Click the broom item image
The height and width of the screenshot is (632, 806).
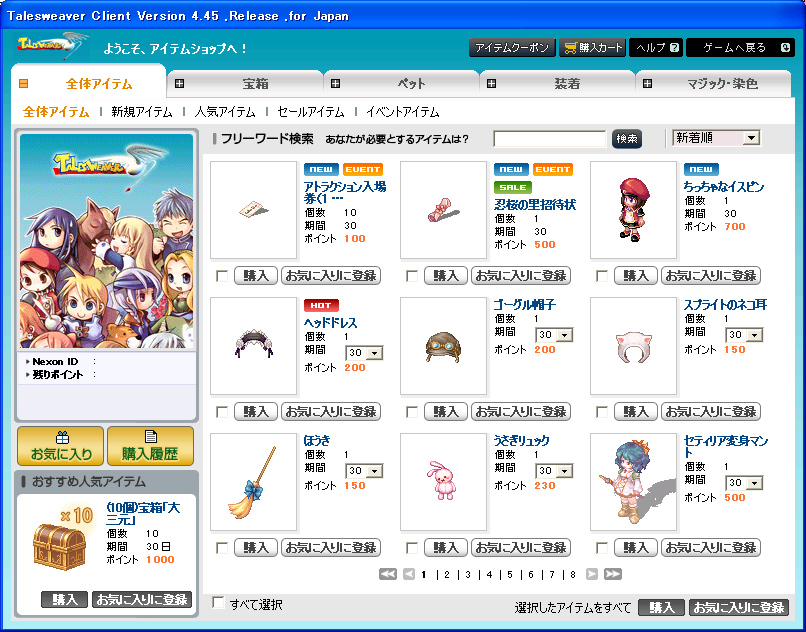pyautogui.click(x=253, y=482)
